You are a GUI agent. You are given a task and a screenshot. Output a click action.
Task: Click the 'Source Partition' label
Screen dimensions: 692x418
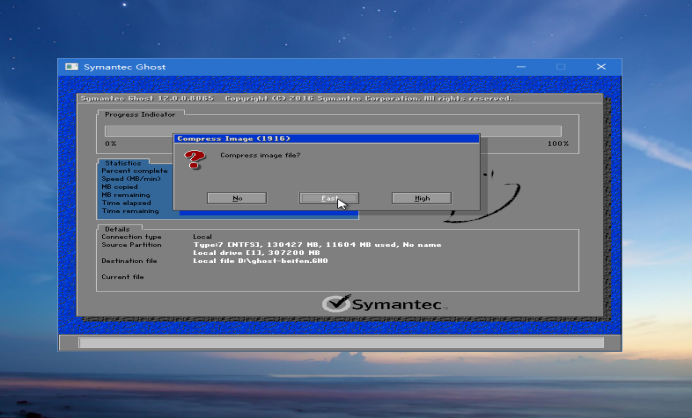tap(131, 245)
